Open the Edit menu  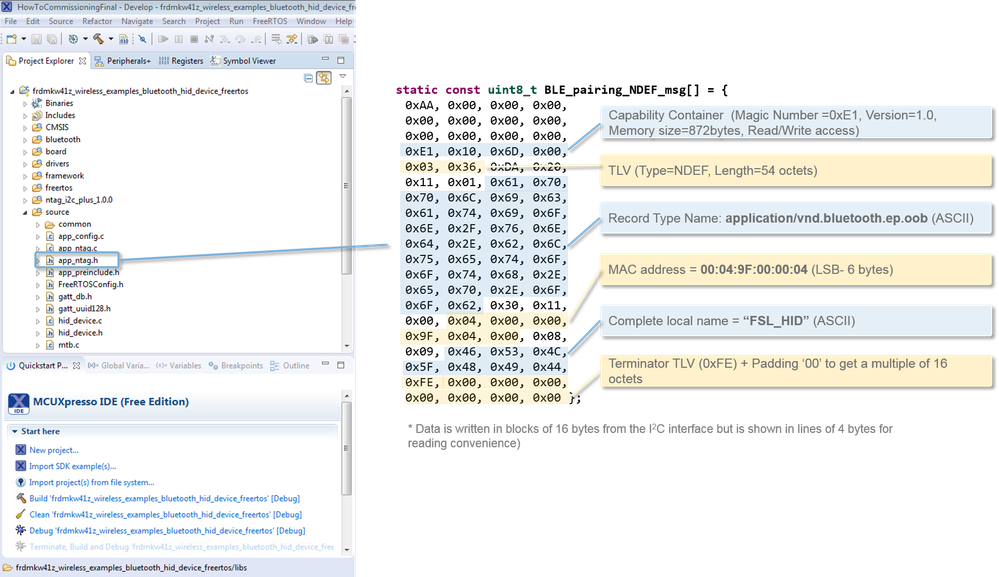(32, 21)
